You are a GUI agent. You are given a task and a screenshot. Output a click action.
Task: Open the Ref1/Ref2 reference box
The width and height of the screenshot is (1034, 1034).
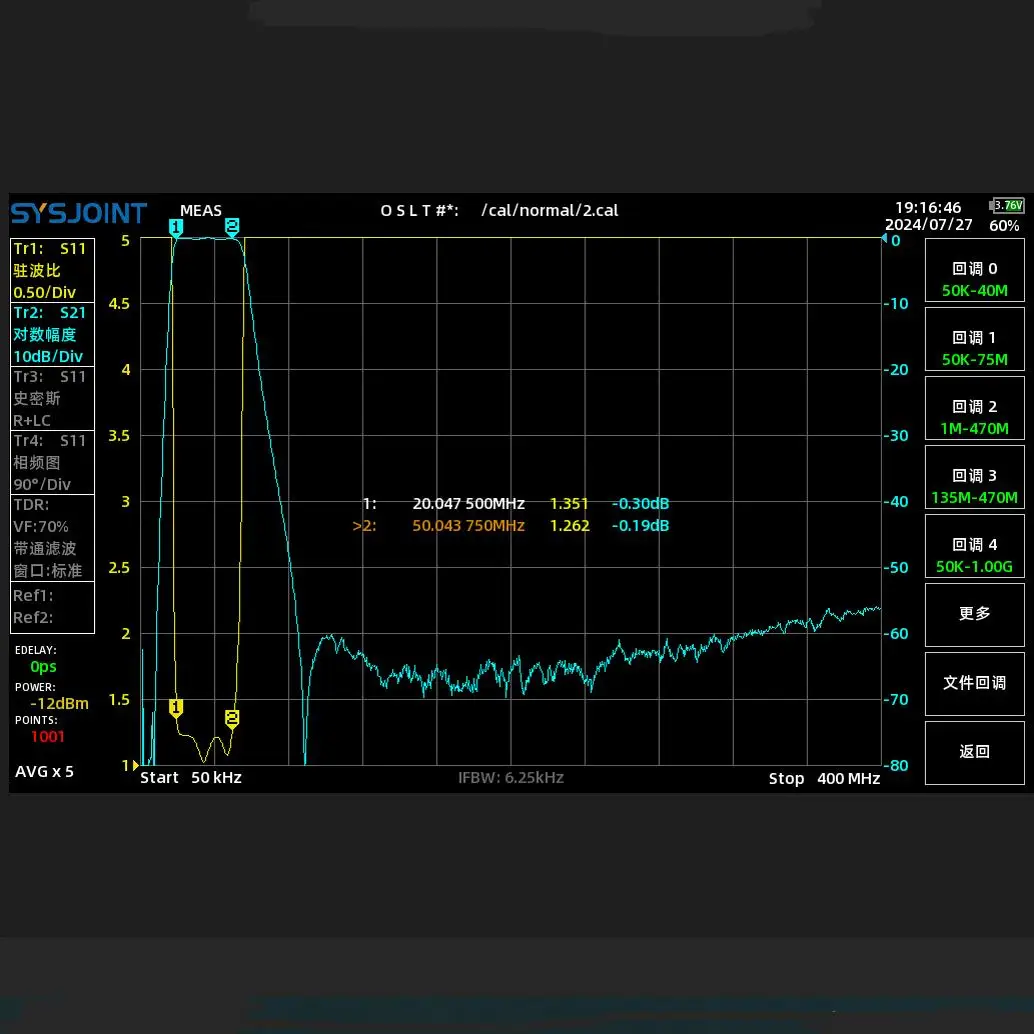coord(52,607)
